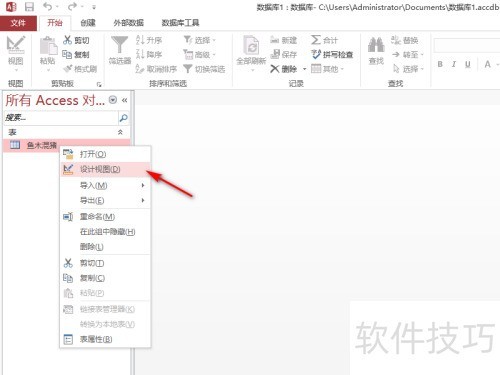This screenshot has width=500, height=375.
Task: Click the Redo arrow in title bar
Action: (x=72, y=6)
